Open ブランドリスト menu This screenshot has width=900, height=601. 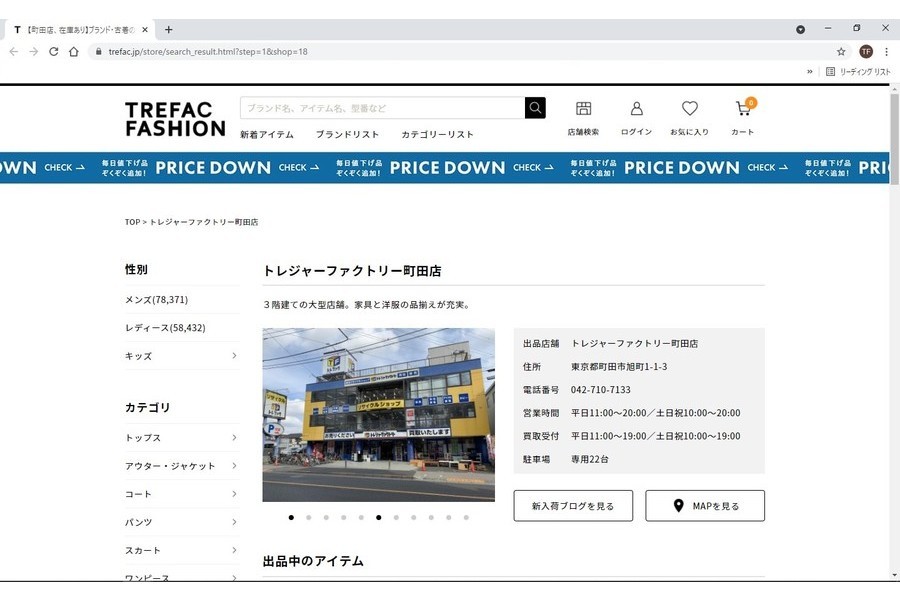click(x=347, y=134)
